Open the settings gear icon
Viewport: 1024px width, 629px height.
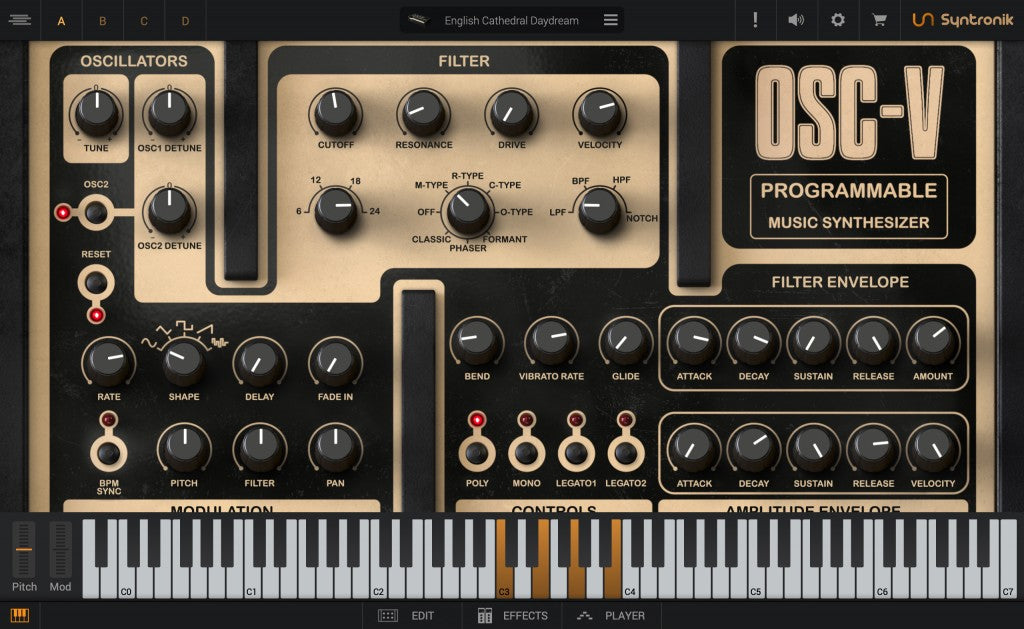[837, 20]
